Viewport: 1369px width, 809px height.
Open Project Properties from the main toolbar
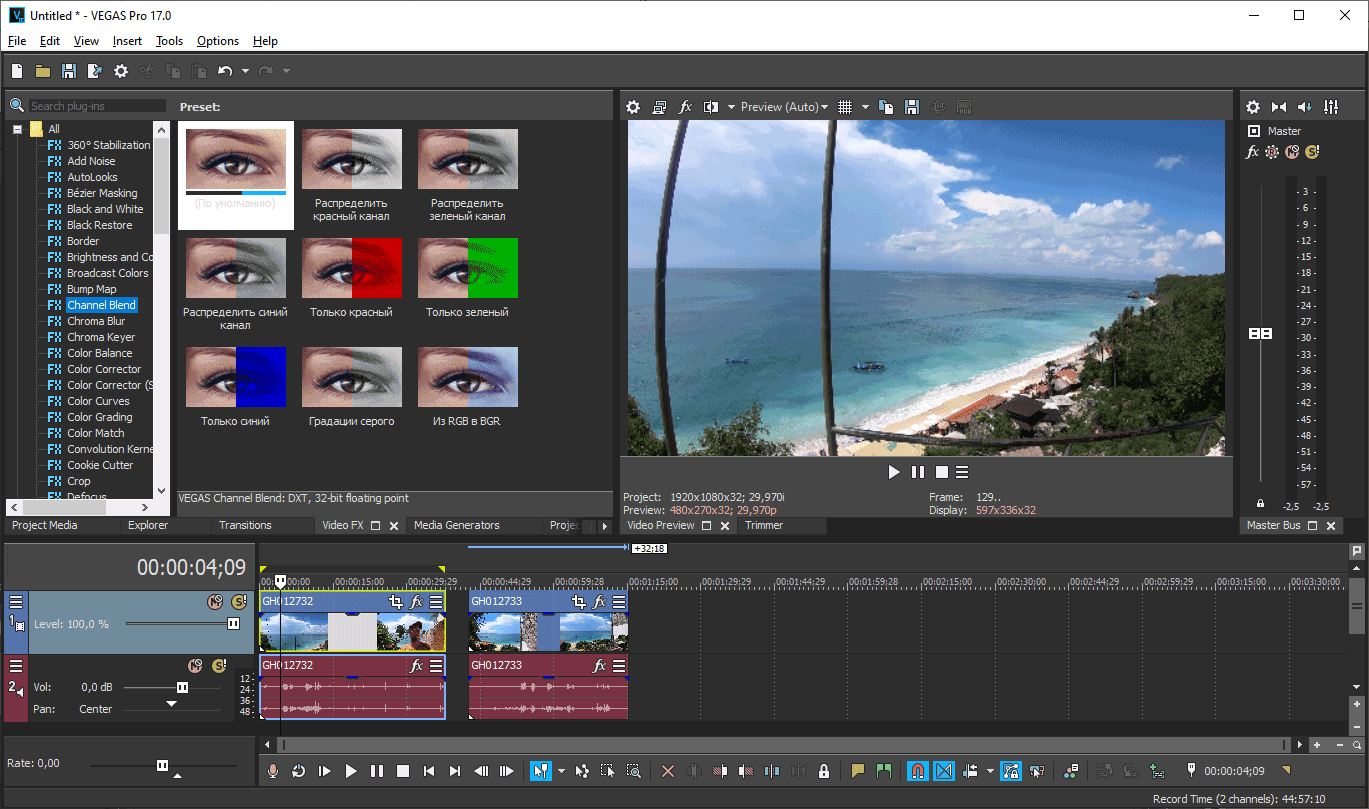121,71
